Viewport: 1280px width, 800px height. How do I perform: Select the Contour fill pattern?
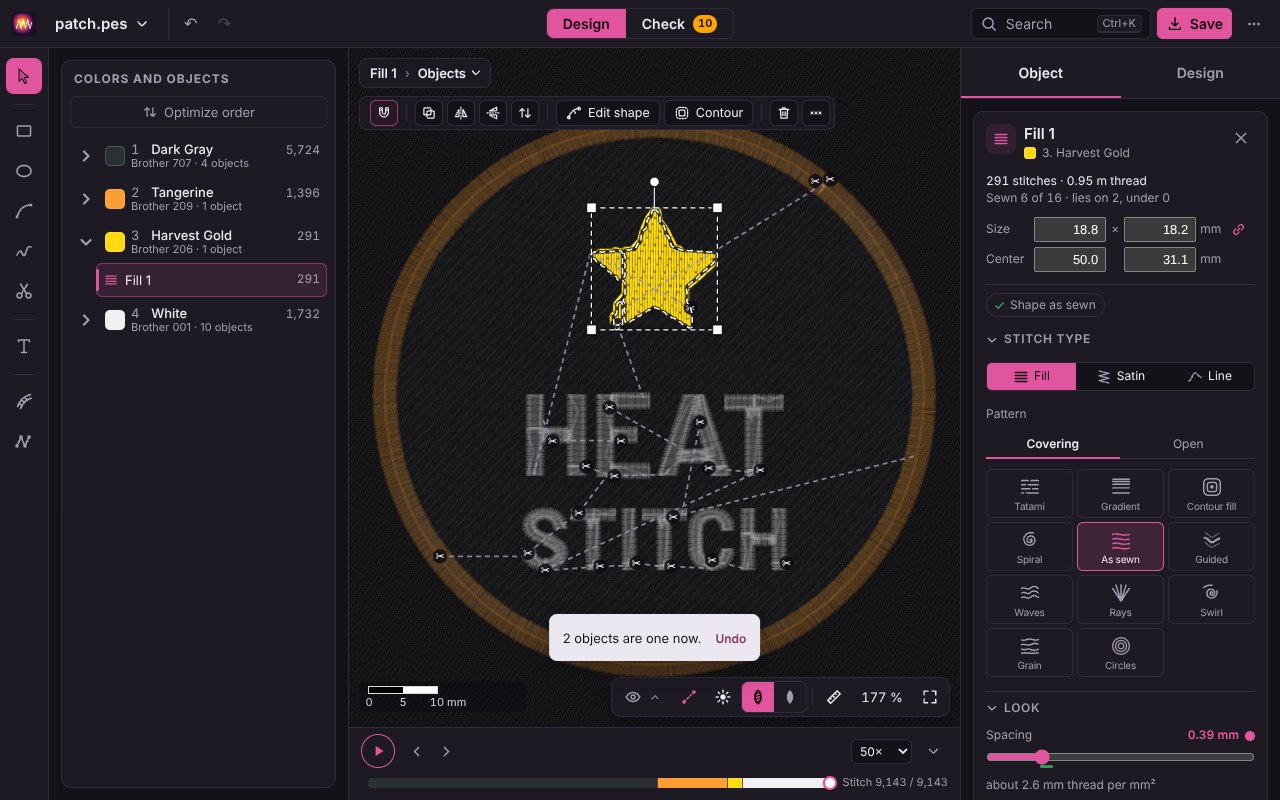pos(1211,493)
